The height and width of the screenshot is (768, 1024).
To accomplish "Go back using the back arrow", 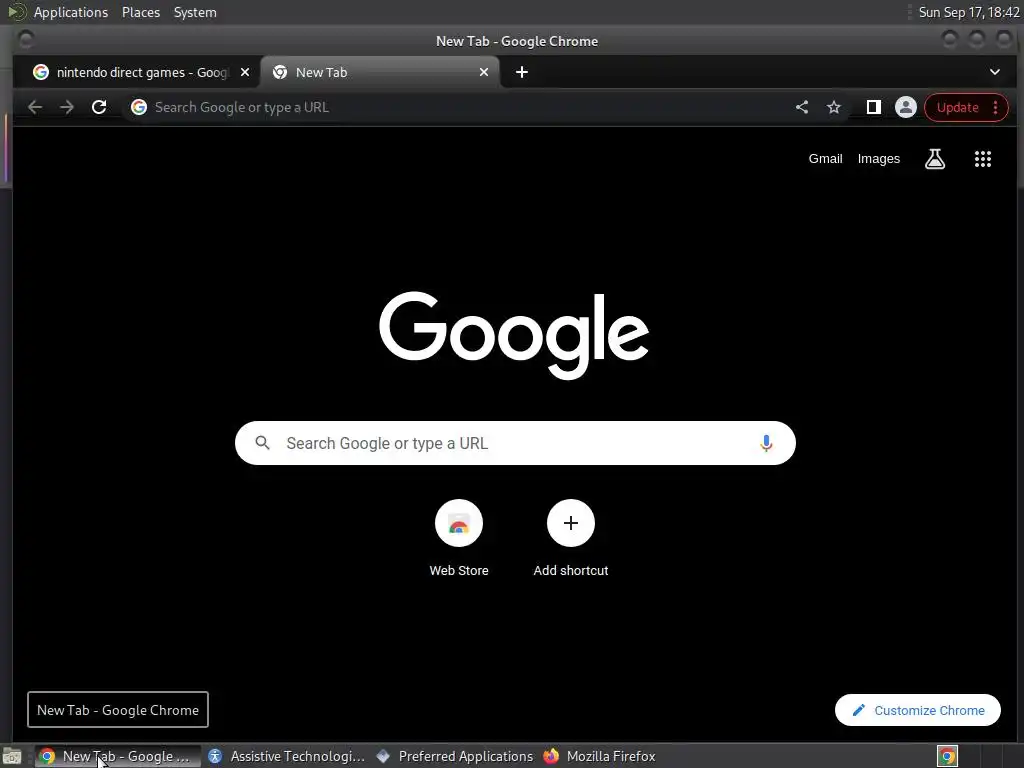I will (35, 107).
